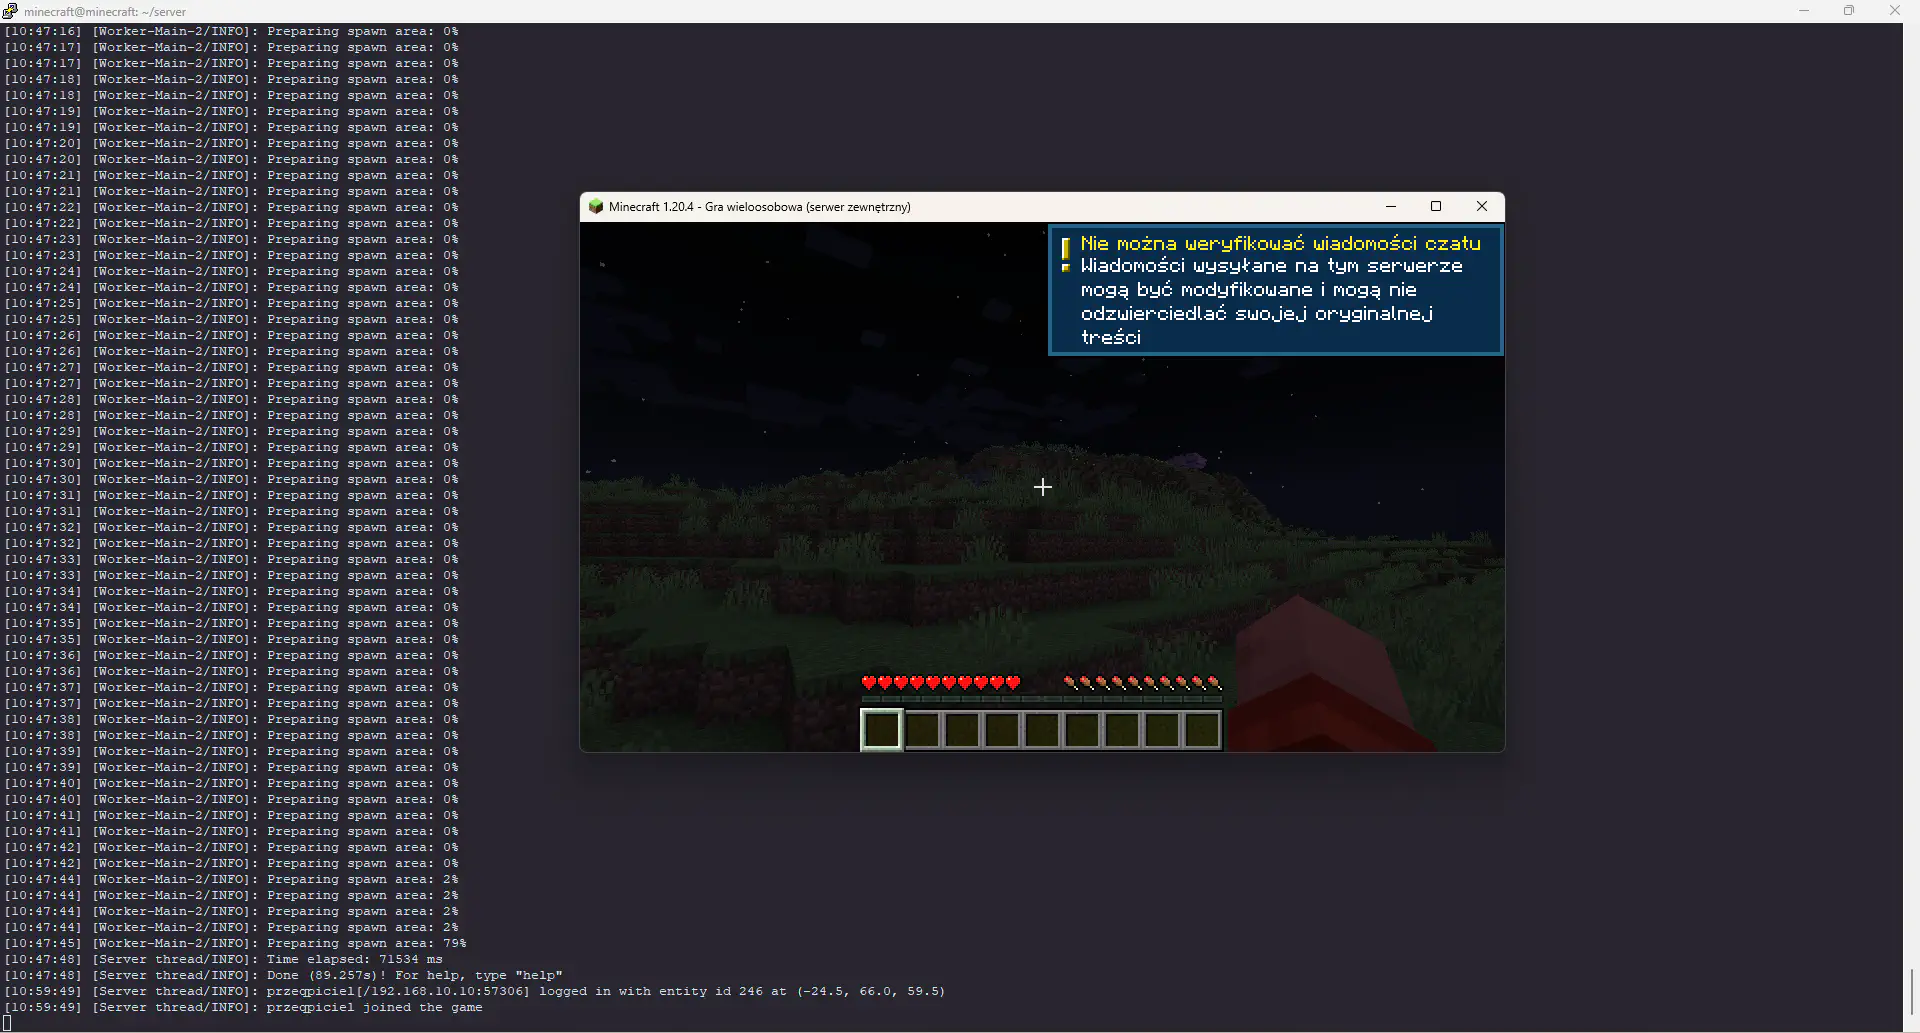Click the white crosshair in game view
The width and height of the screenshot is (1920, 1033).
(x=1043, y=487)
